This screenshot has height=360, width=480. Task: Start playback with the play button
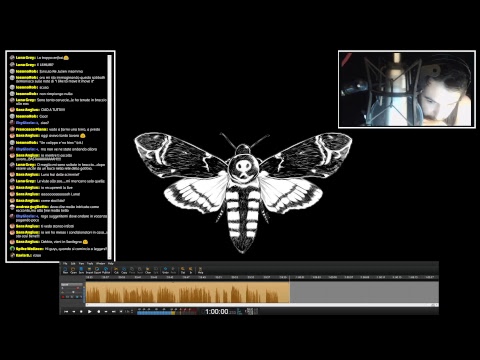tap(89, 311)
